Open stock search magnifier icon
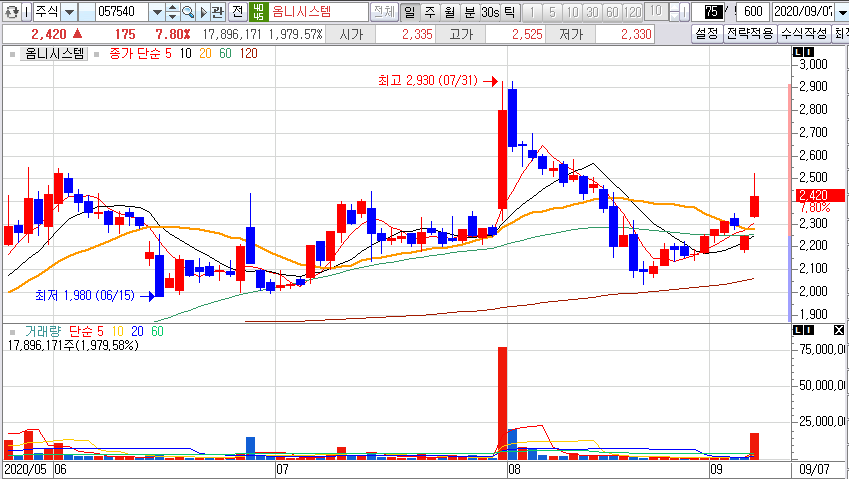Image resolution: width=849 pixels, height=479 pixels. point(188,11)
